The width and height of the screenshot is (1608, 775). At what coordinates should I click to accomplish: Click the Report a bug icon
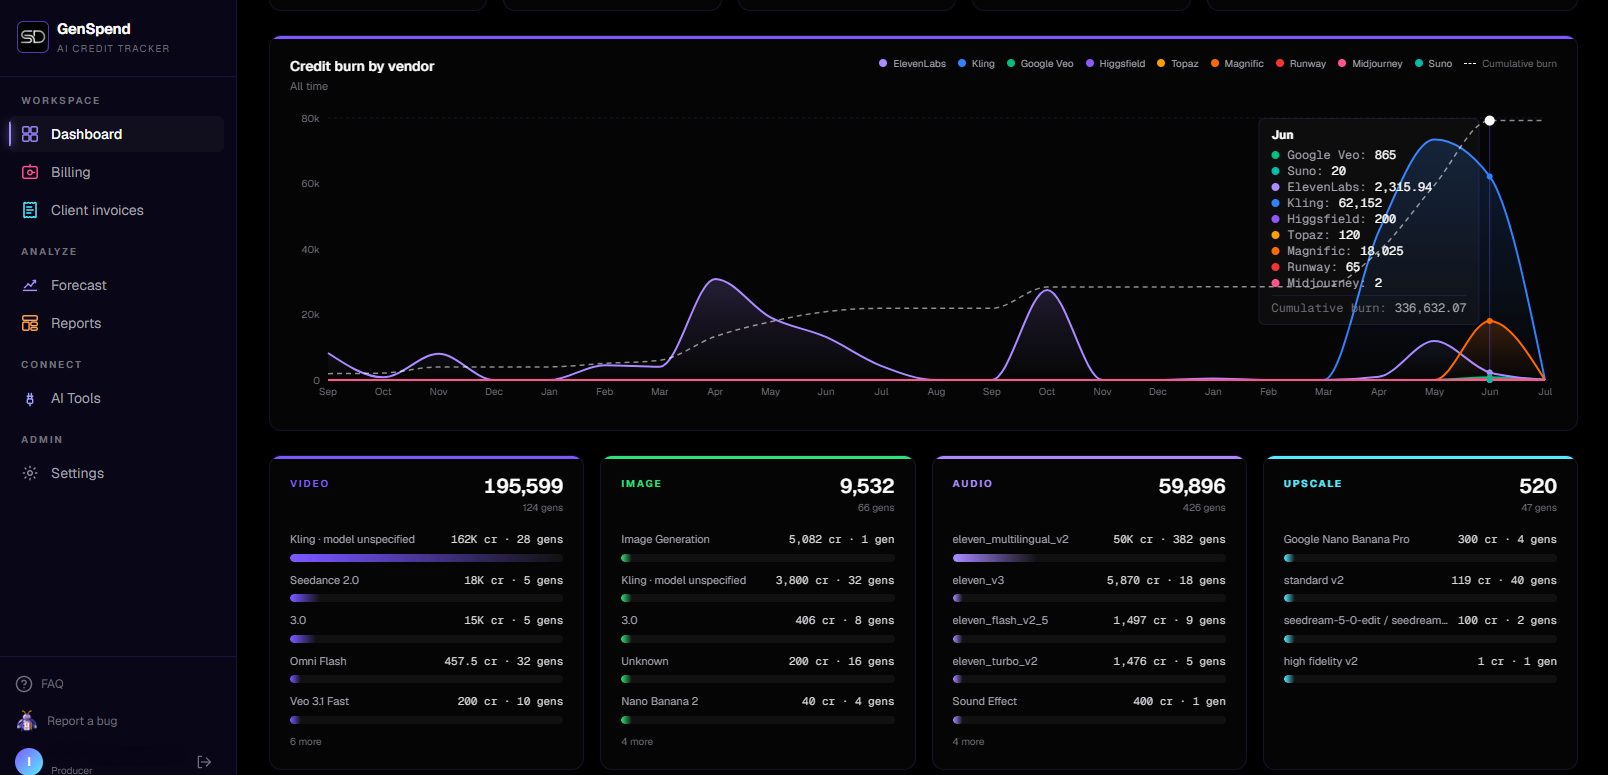pyautogui.click(x=27, y=721)
